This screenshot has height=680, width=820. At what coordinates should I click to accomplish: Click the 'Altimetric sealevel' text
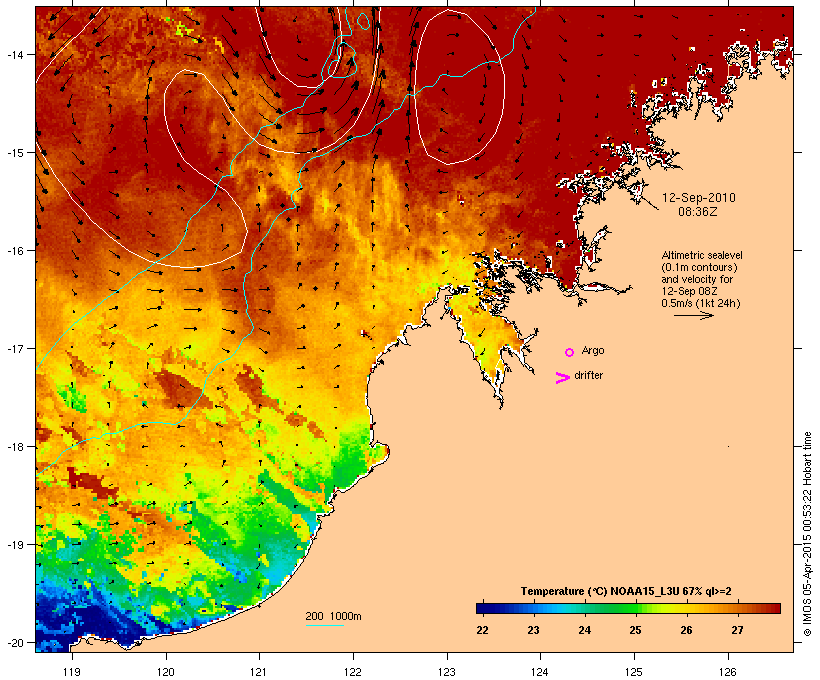[702, 255]
